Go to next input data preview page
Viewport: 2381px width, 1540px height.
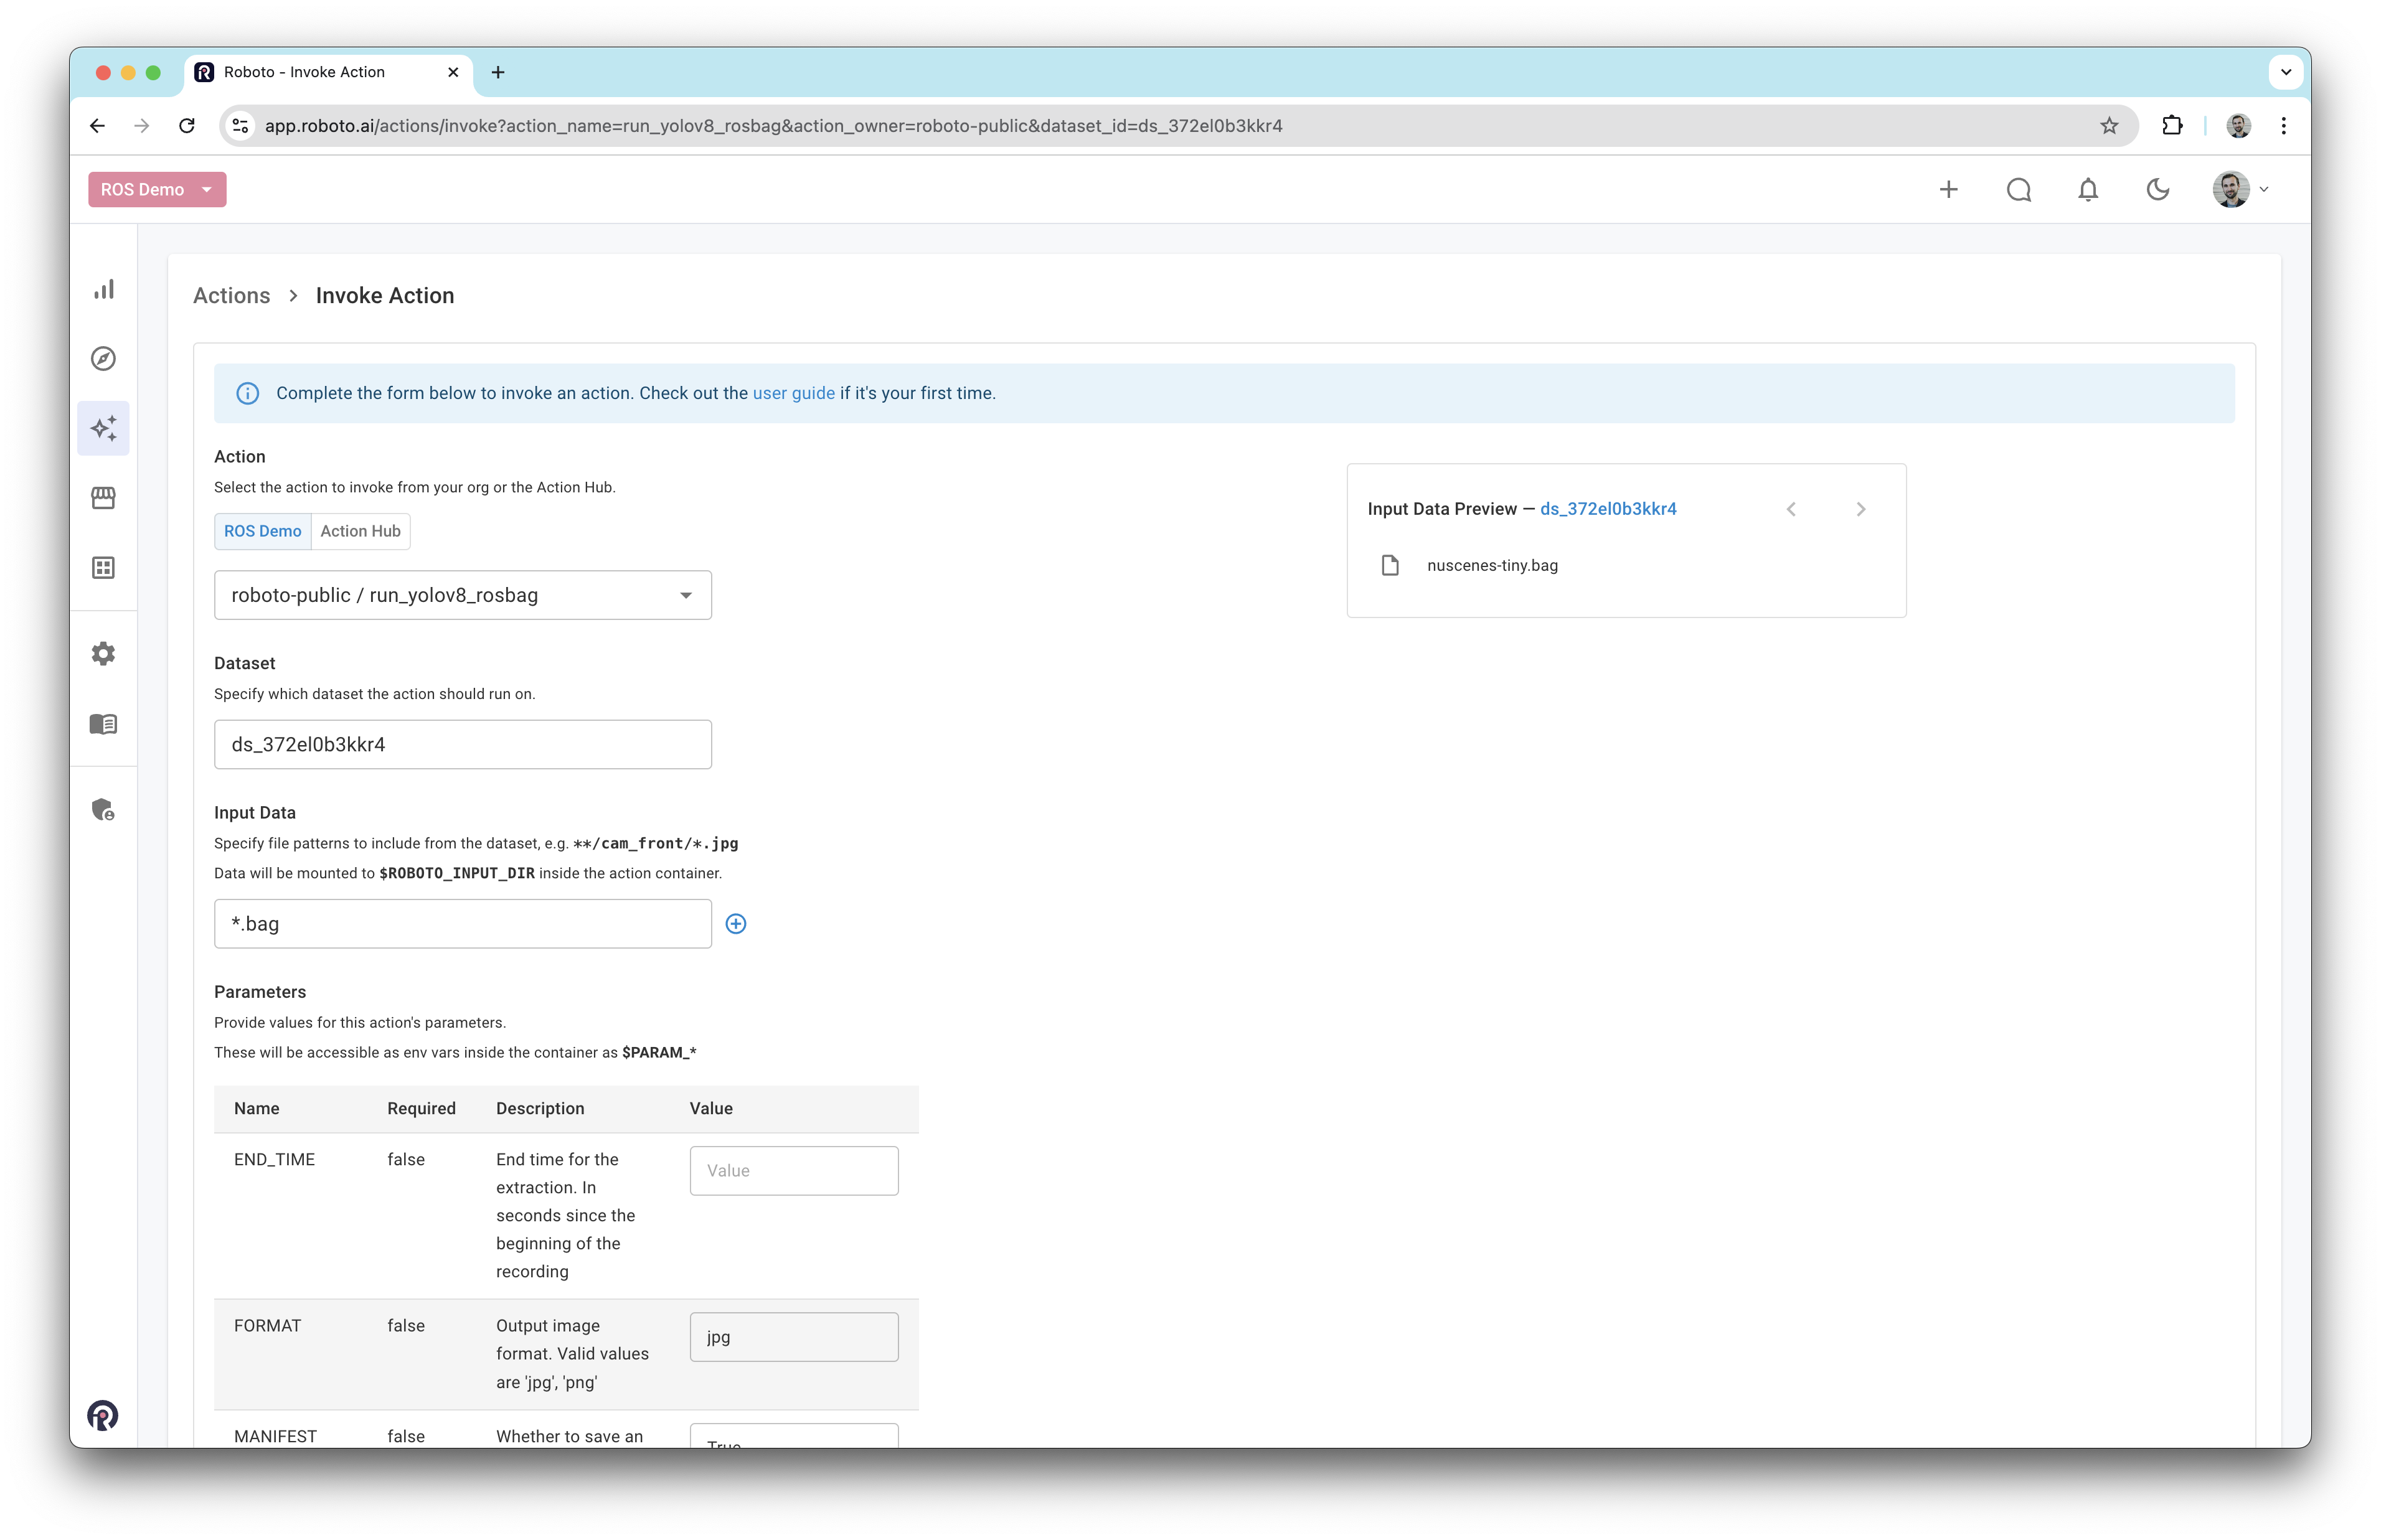point(1860,509)
